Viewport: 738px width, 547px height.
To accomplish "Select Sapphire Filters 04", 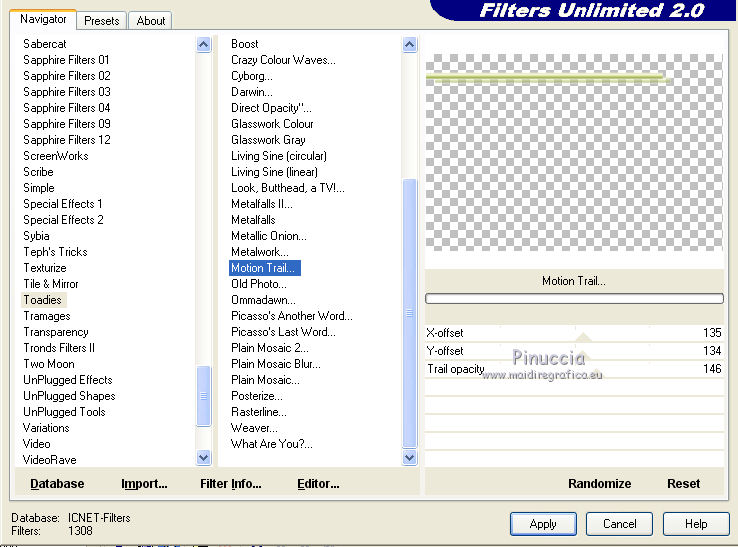I will pos(67,108).
